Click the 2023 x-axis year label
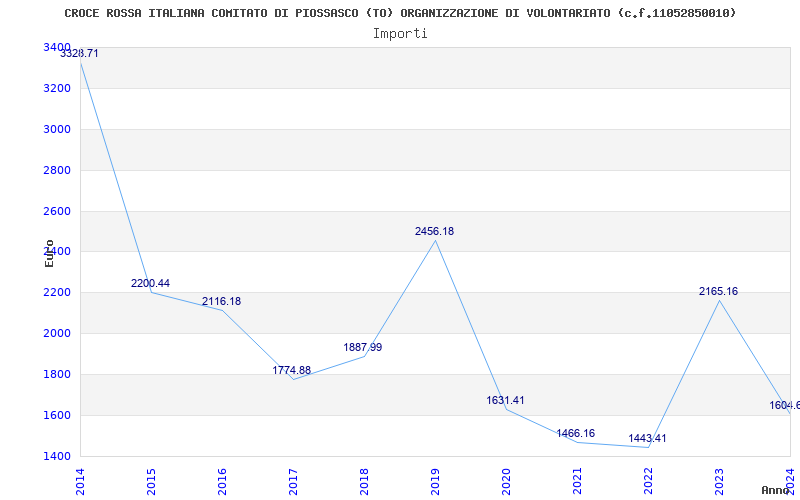Viewport: 800px width, 500px height. (719, 482)
